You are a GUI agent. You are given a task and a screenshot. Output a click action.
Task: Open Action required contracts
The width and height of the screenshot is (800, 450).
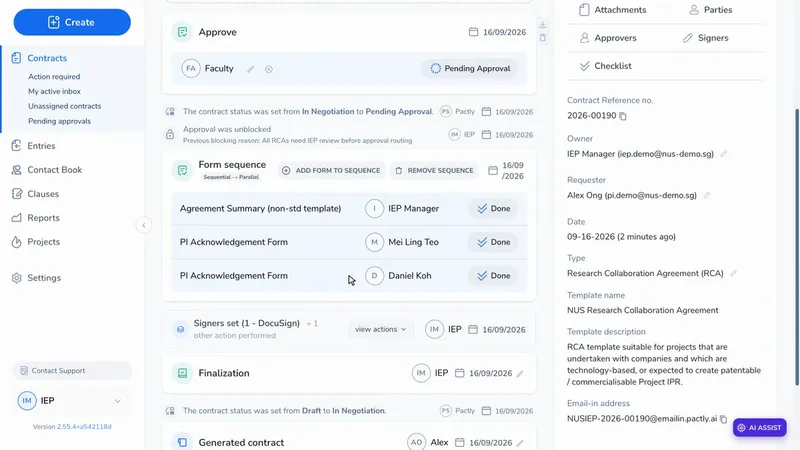pos(54,77)
